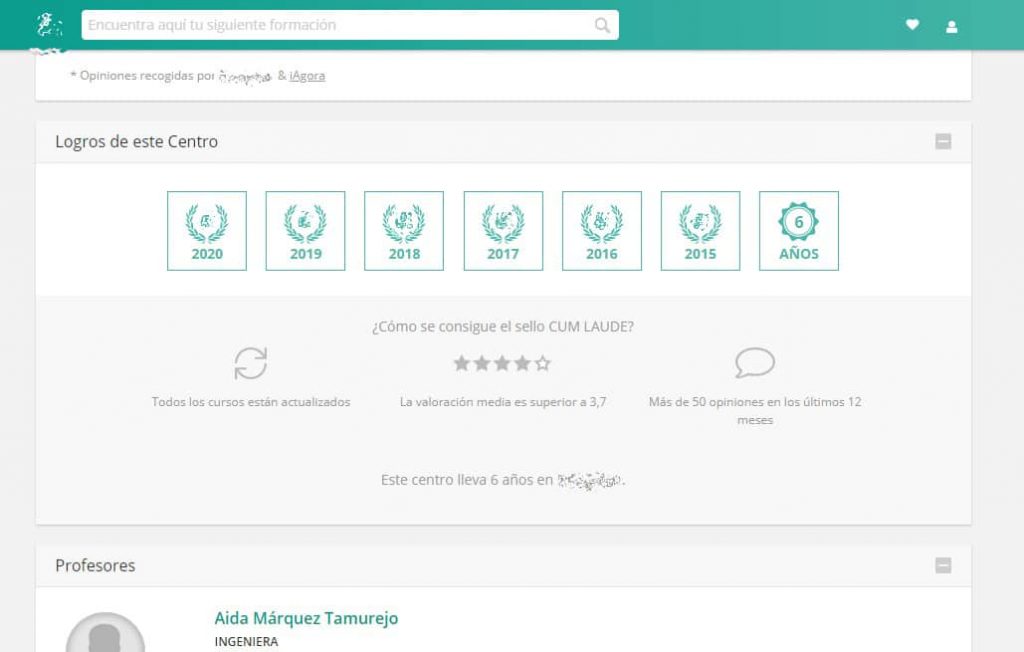Select the Cum Laude 2017 seal

click(503, 230)
